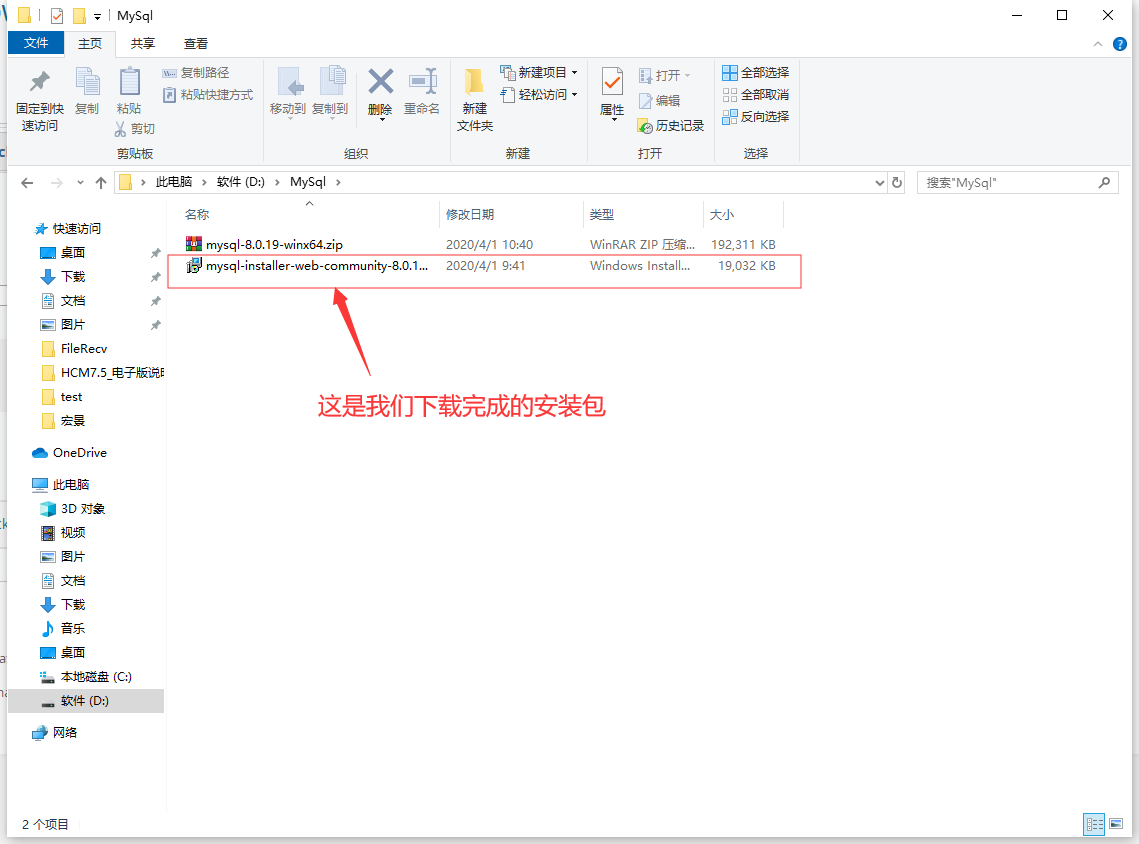
Task: Create a folder with 新建文件夹 icon
Action: [473, 97]
